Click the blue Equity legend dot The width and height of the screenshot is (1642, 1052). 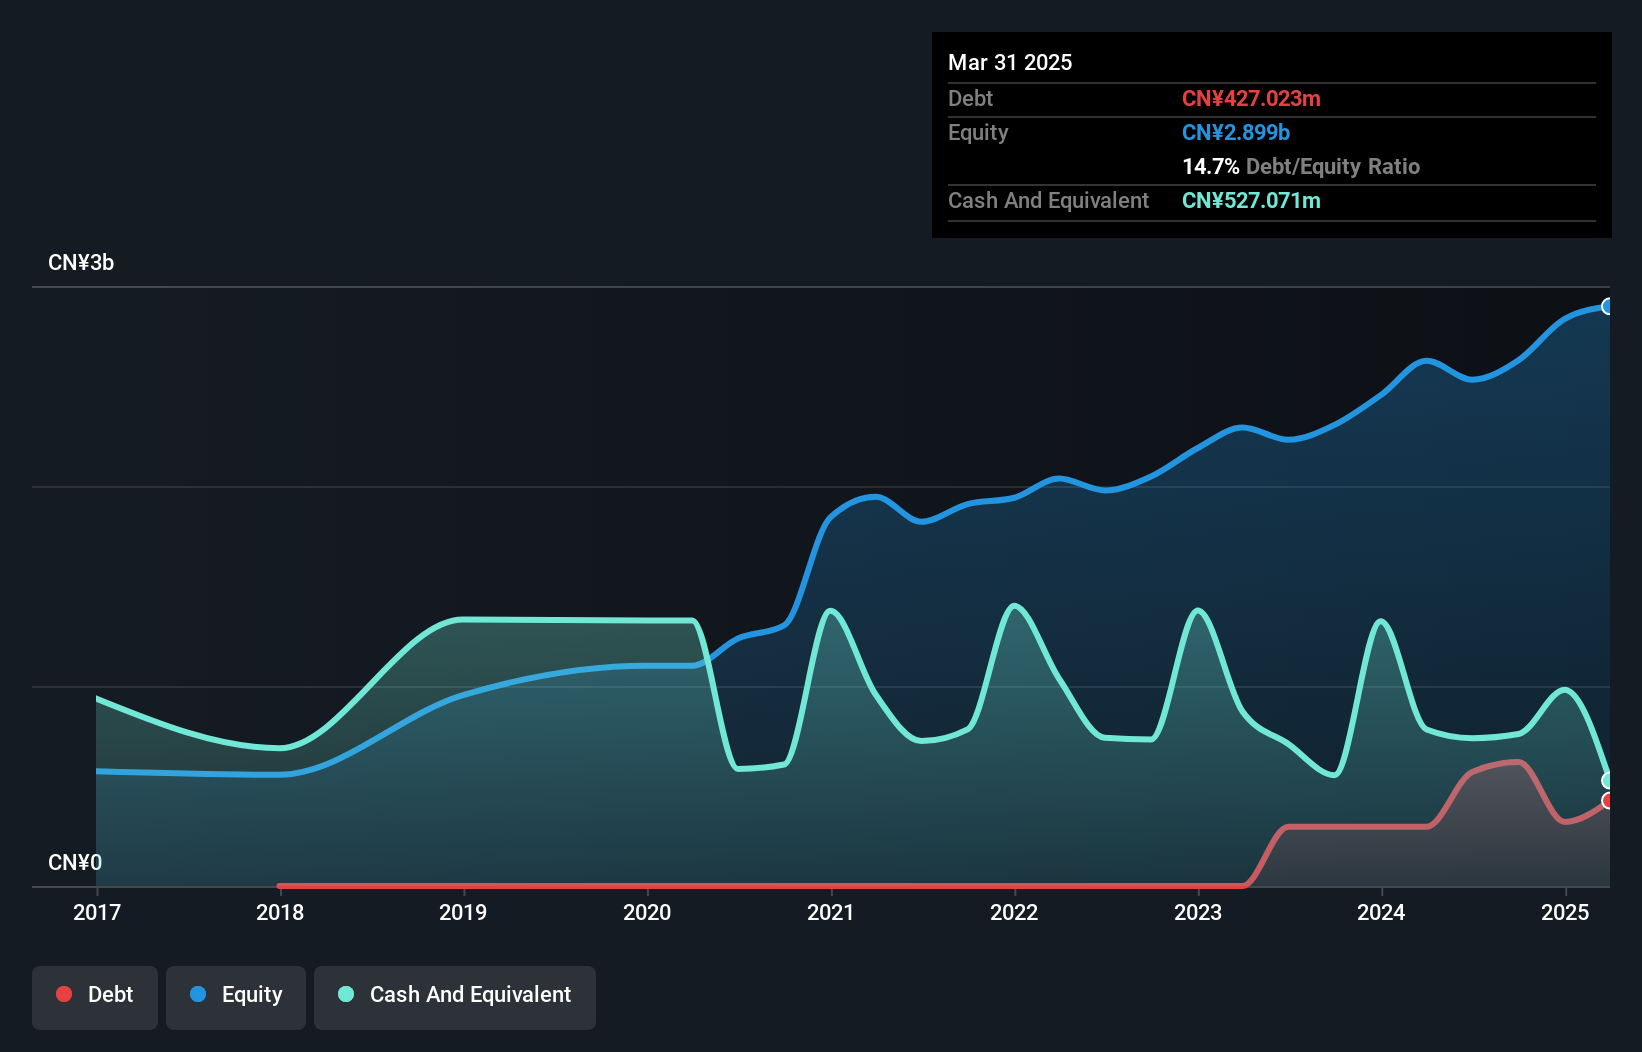(x=198, y=994)
